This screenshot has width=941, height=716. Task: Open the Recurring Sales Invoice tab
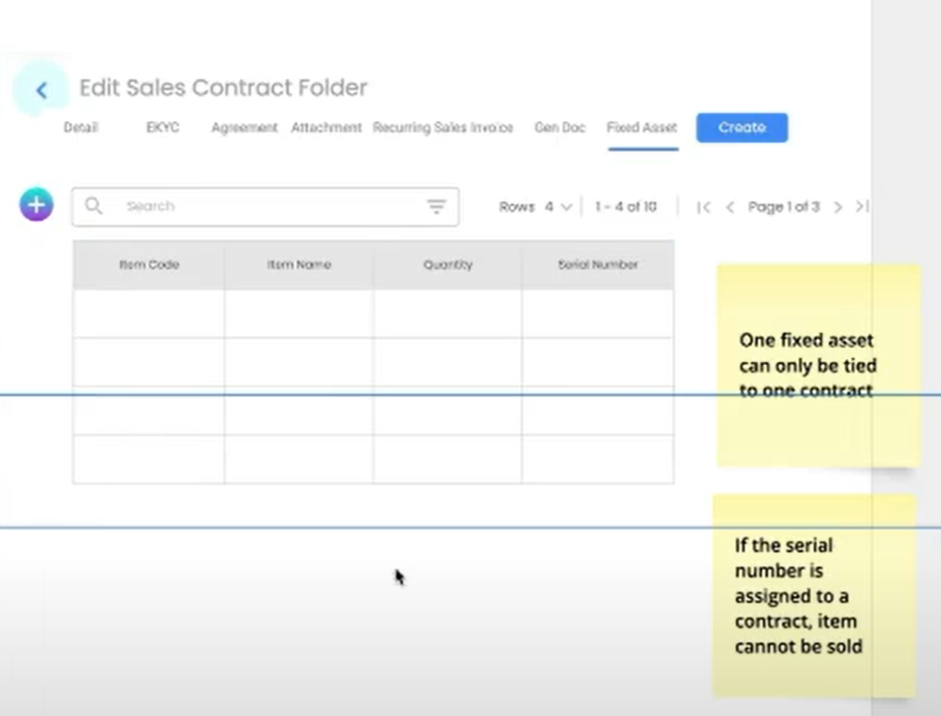(443, 128)
